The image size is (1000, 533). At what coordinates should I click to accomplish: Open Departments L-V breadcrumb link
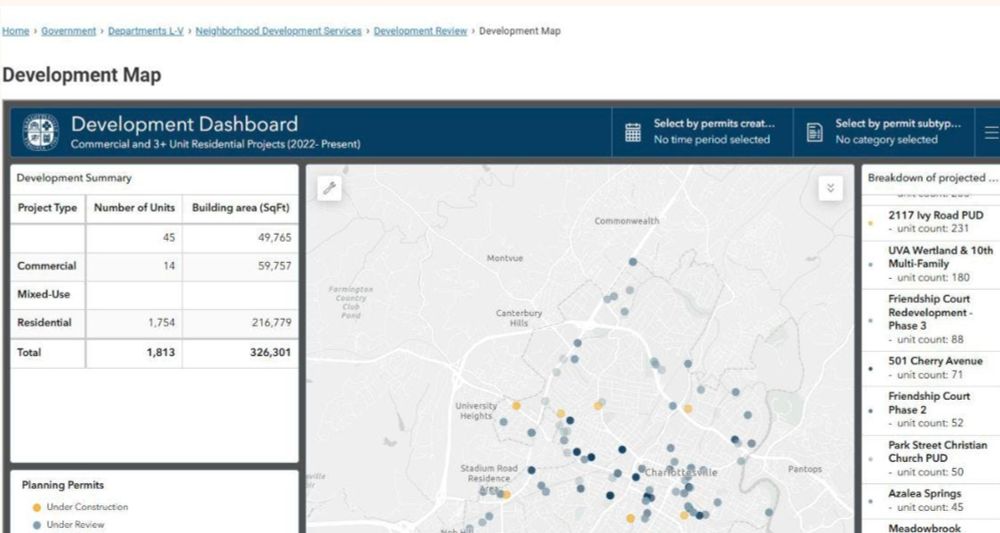click(x=145, y=31)
